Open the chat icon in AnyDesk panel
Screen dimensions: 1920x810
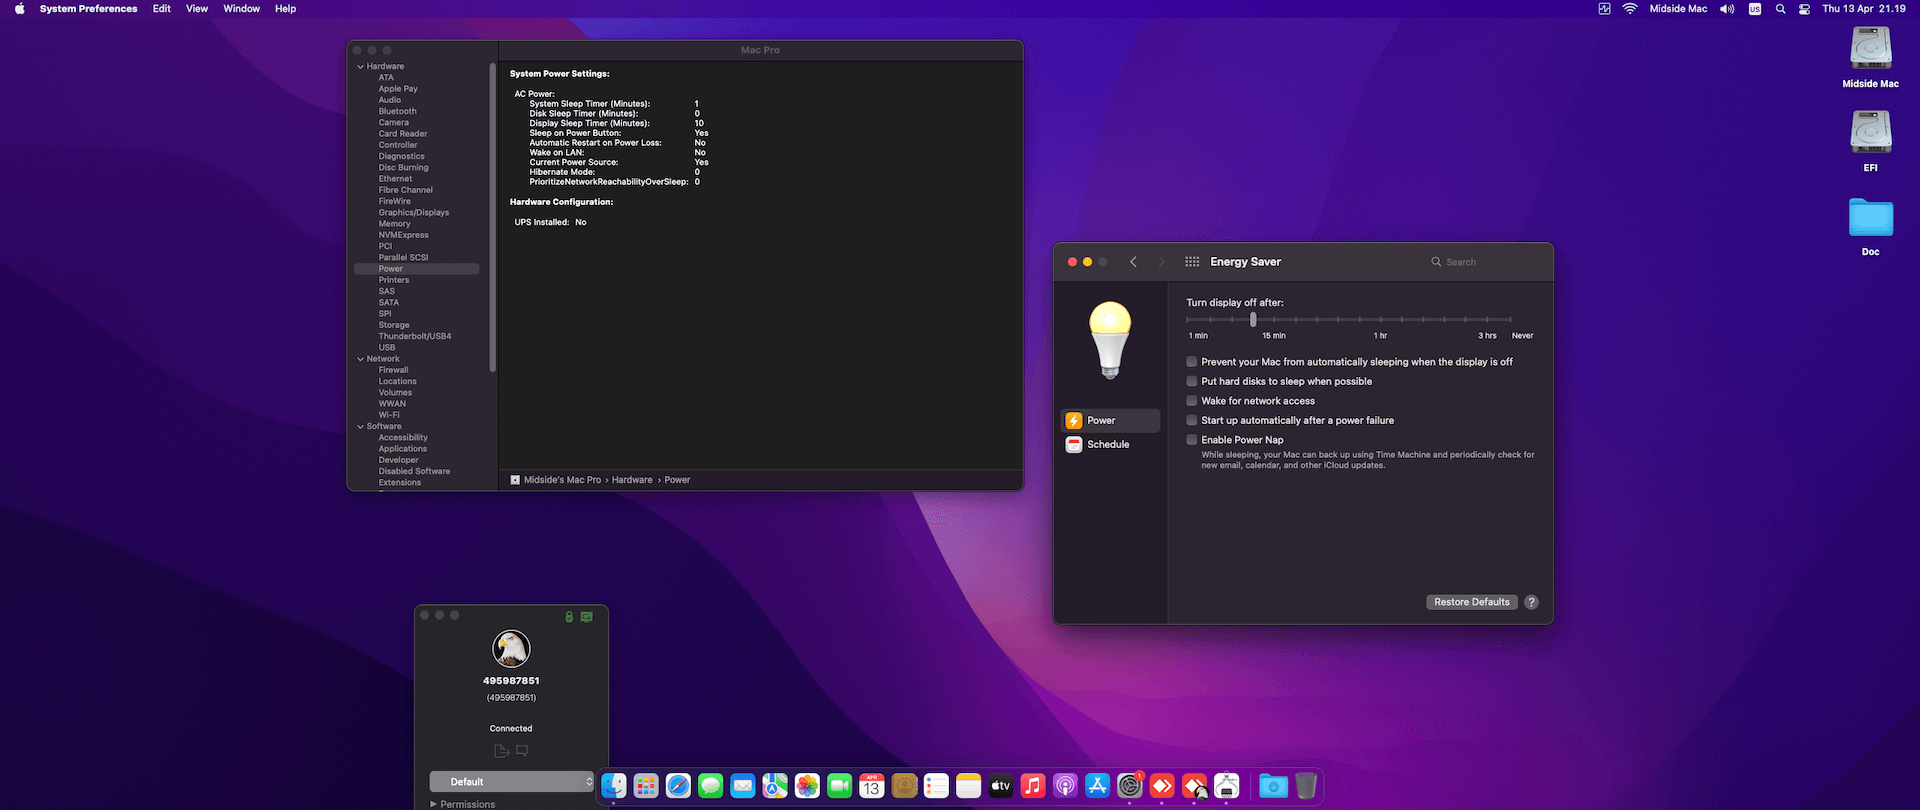point(522,751)
